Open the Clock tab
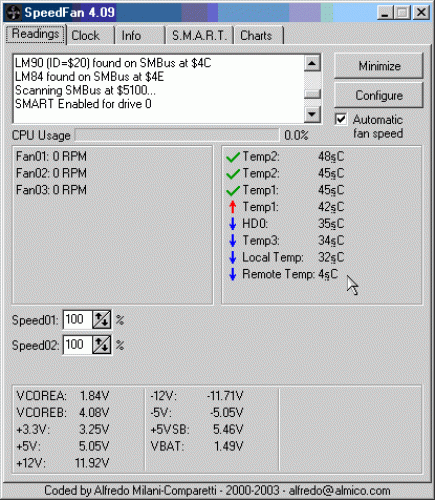Viewport: 435px width, 500px height. (91, 35)
